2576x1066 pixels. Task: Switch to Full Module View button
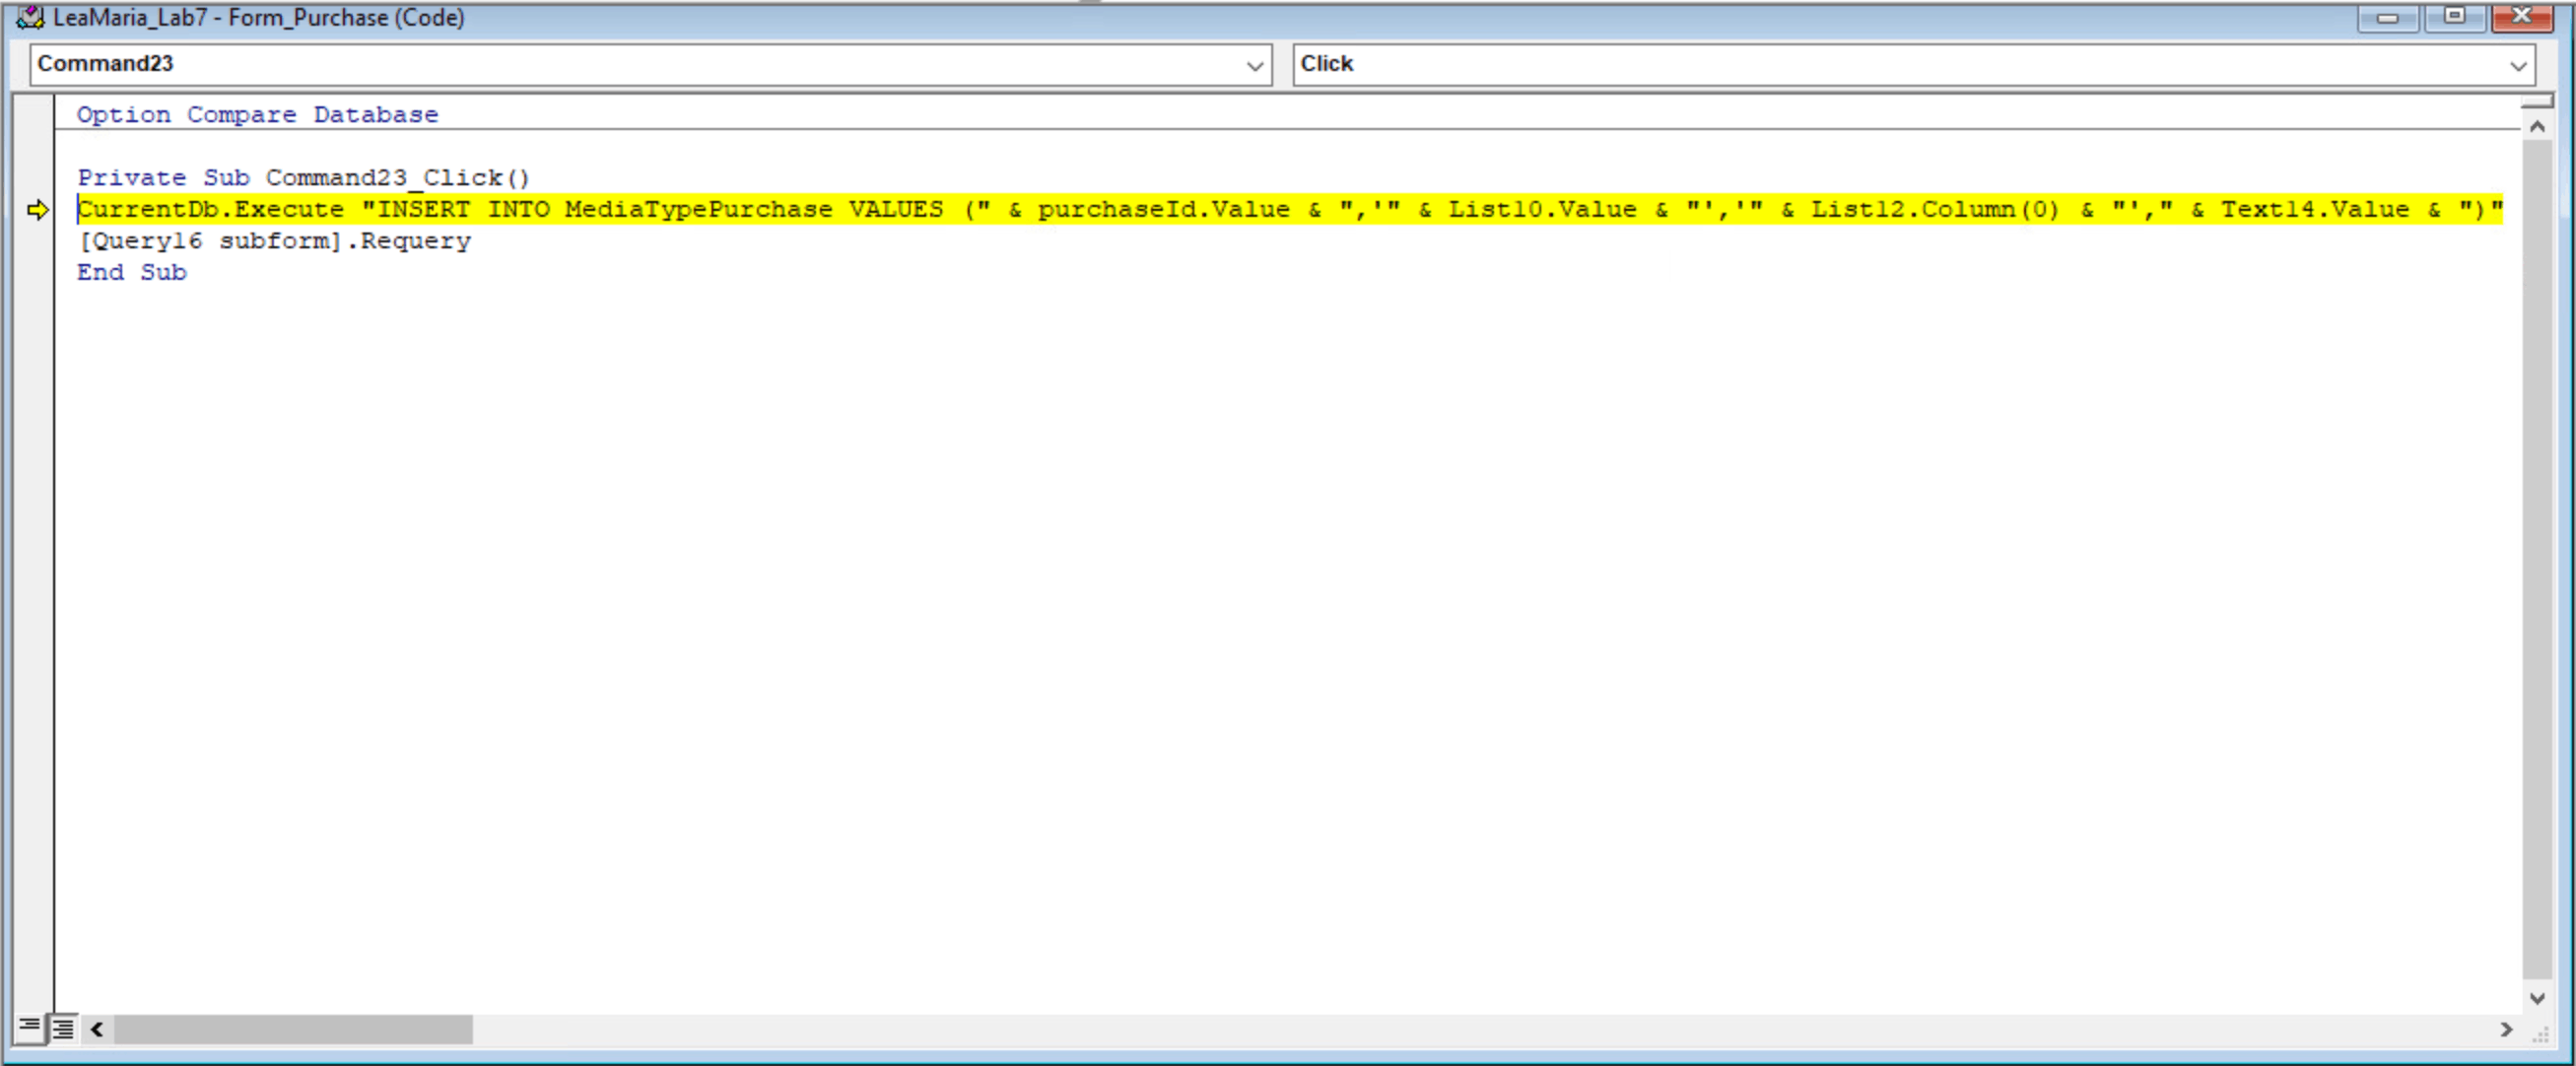coord(62,1028)
